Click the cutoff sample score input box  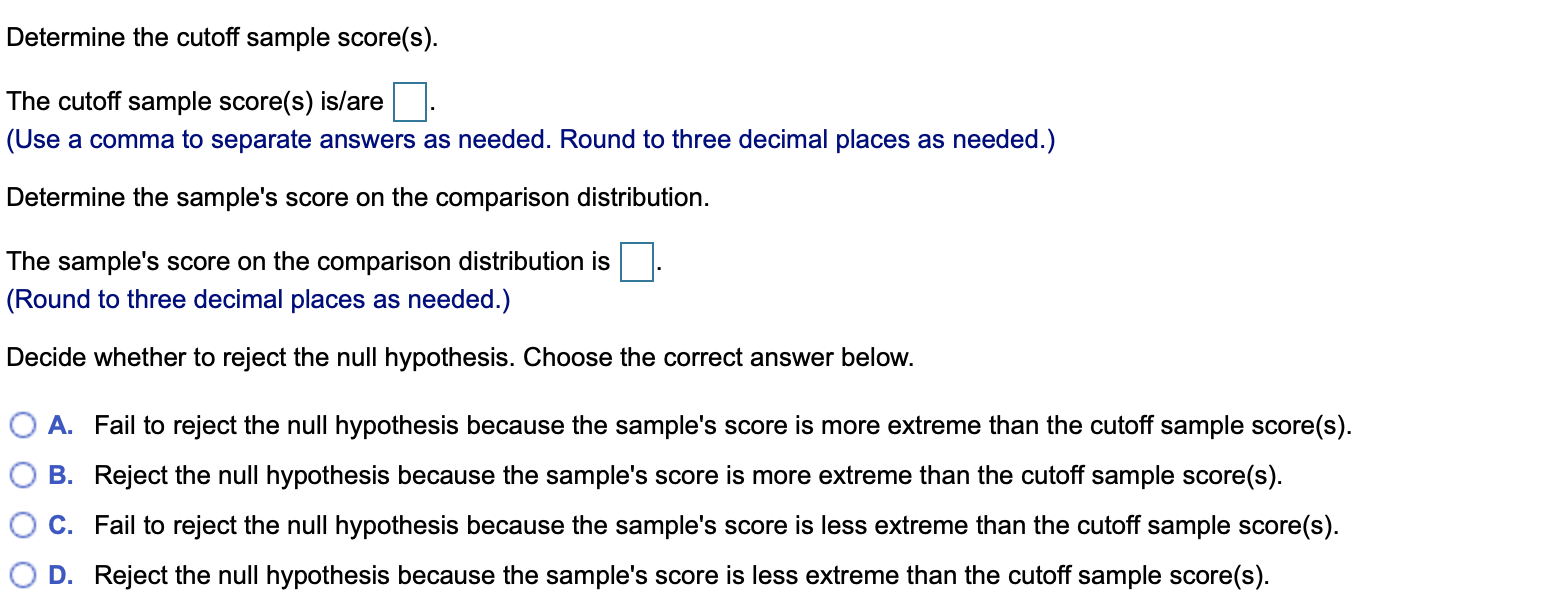pos(409,101)
